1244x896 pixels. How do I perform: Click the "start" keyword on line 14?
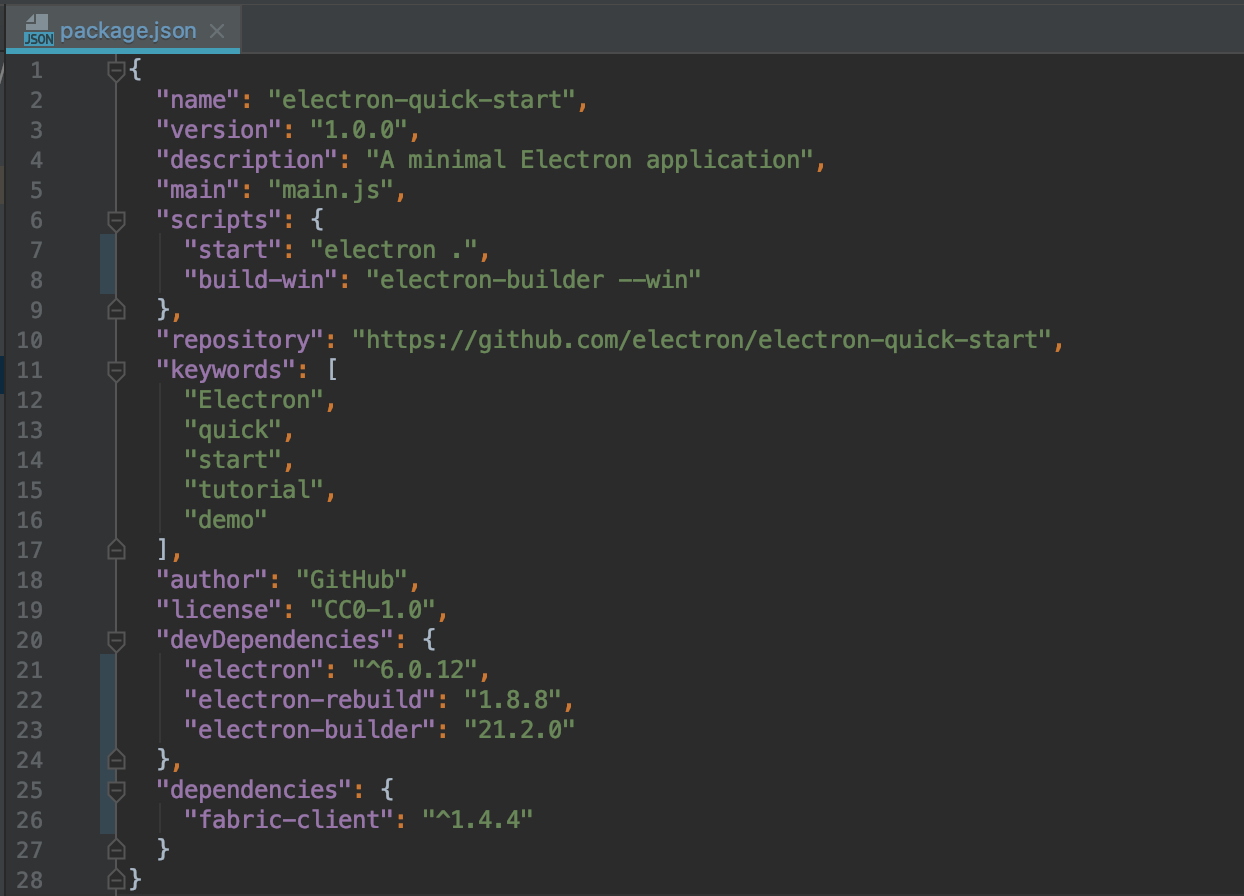(x=234, y=460)
